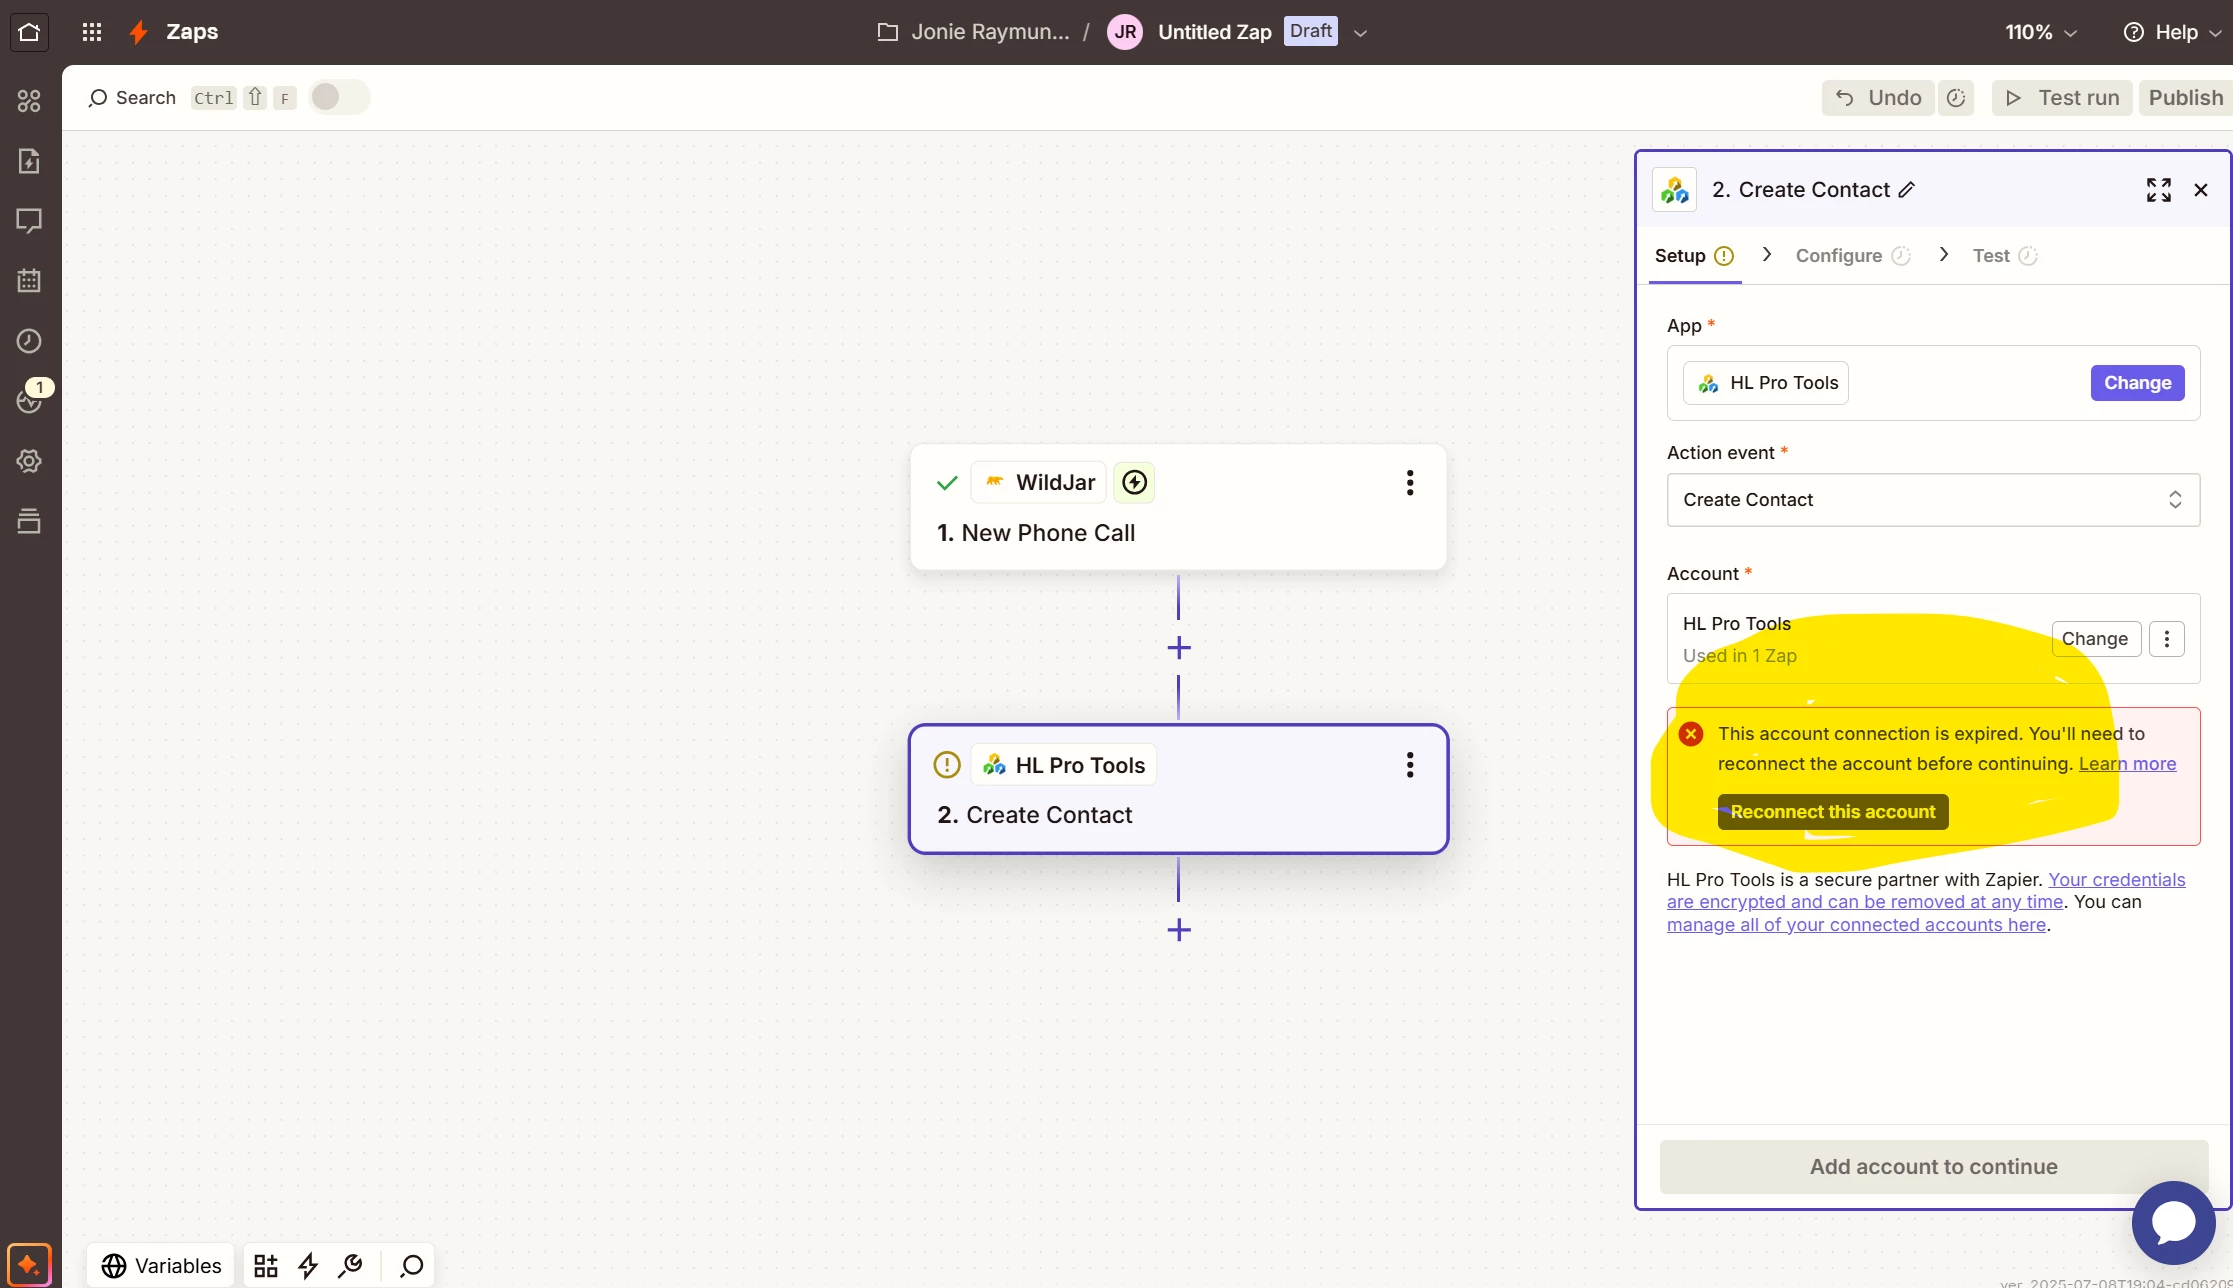Click Add account to continue button

(x=1933, y=1167)
